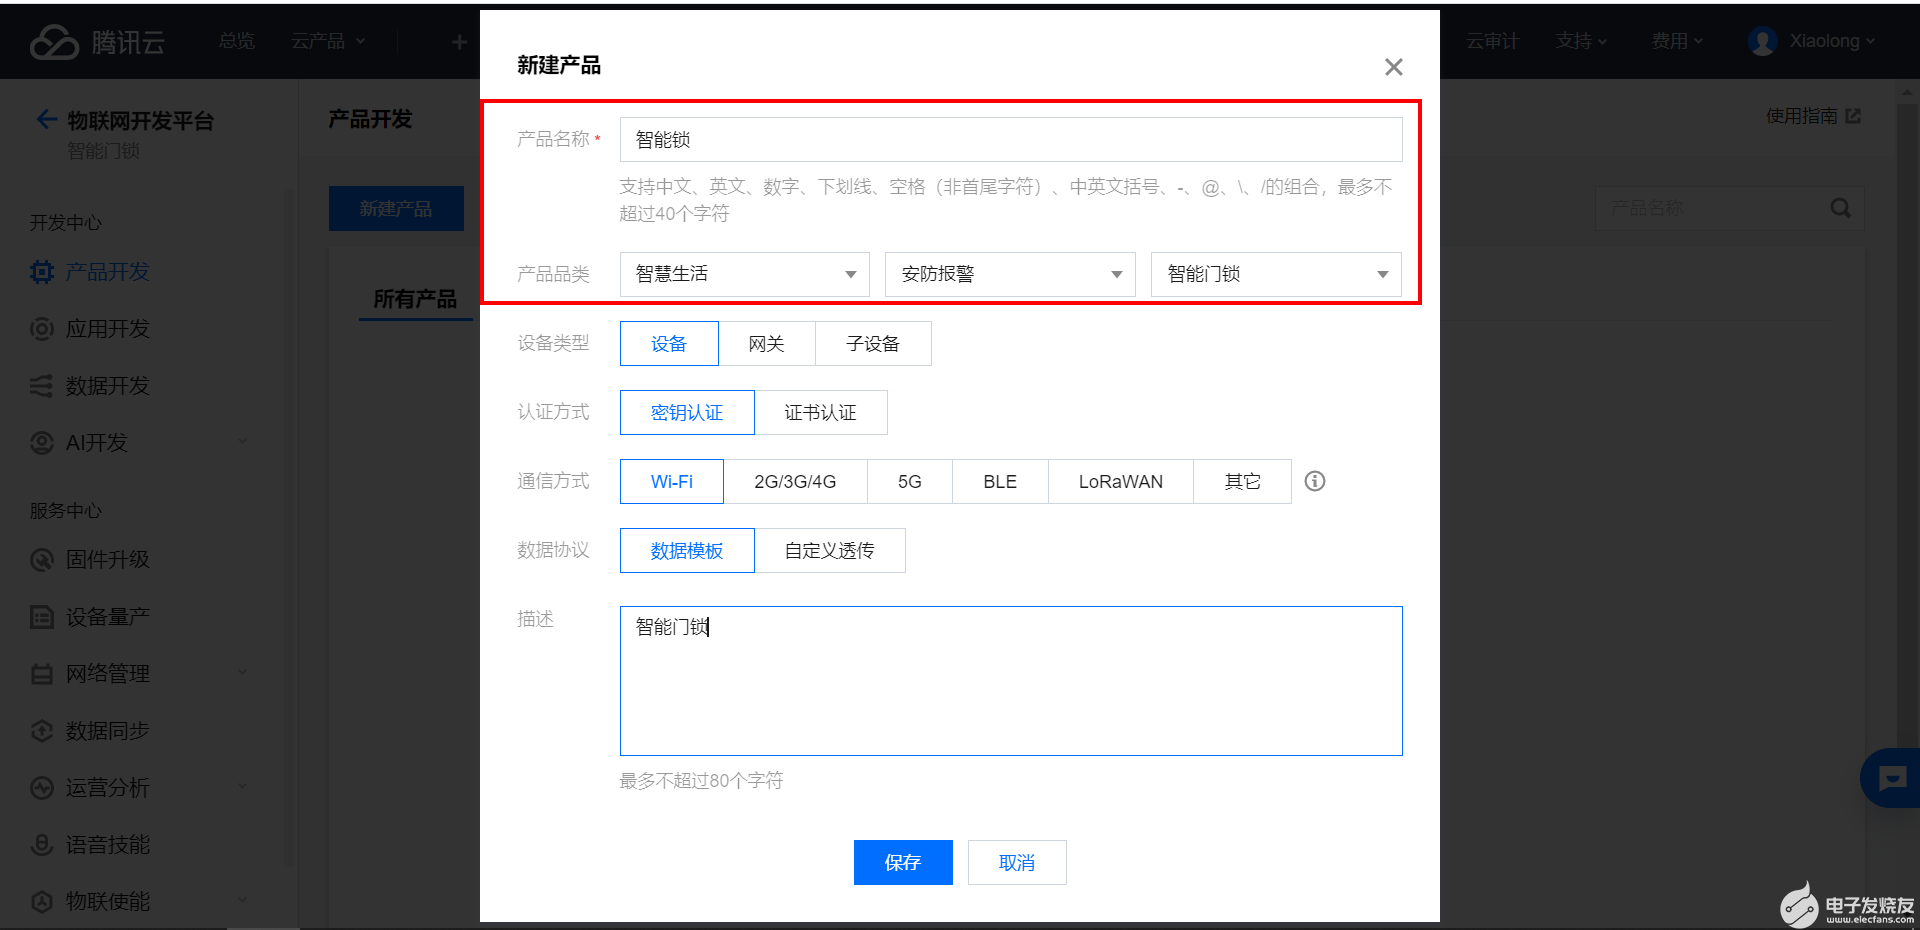
Task: Select 证书认证 authentication method
Action: [x=820, y=412]
